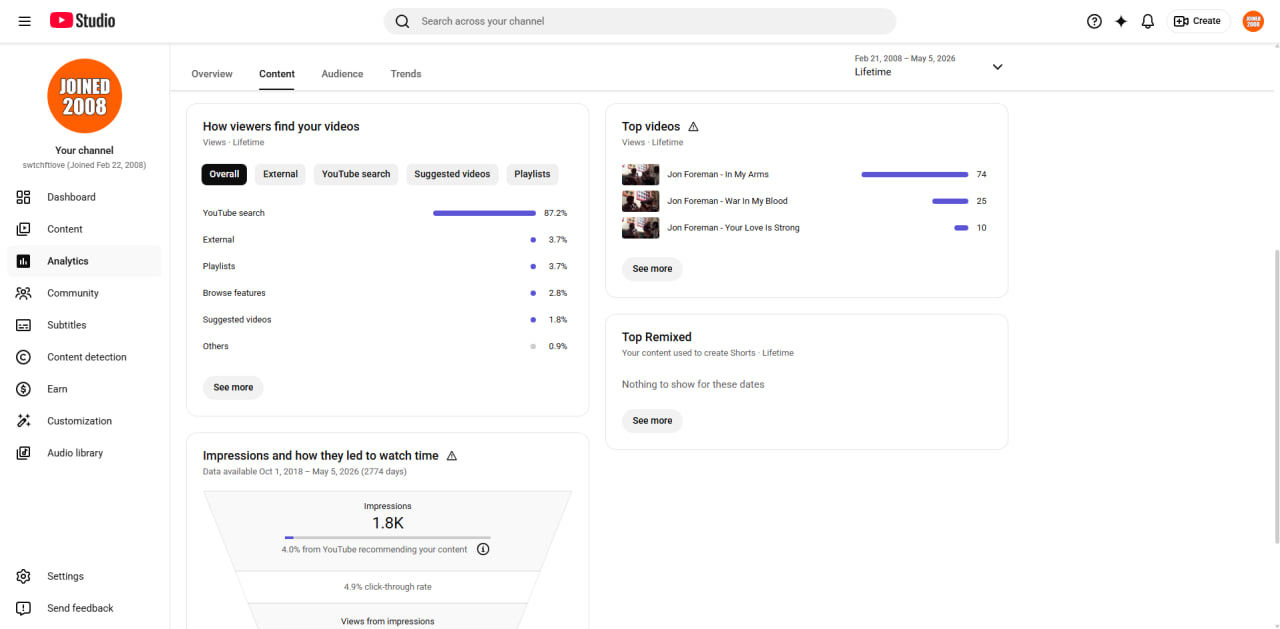Click thumbnail of Your Love Is Strong

click(640, 228)
